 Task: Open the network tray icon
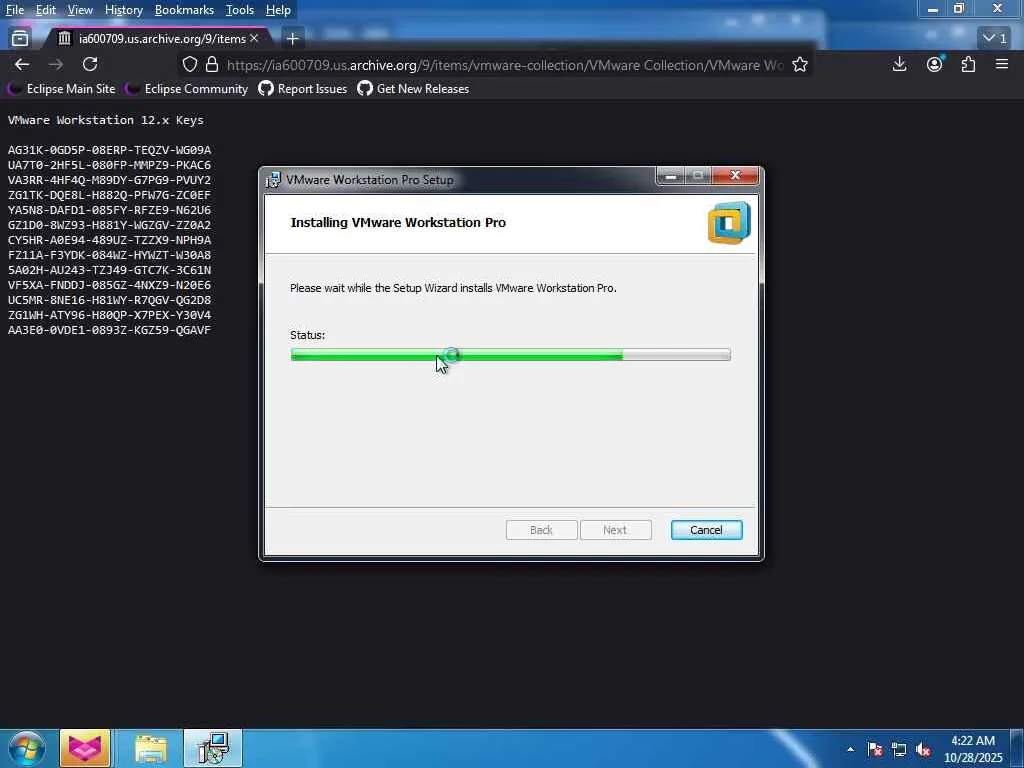[x=899, y=749]
